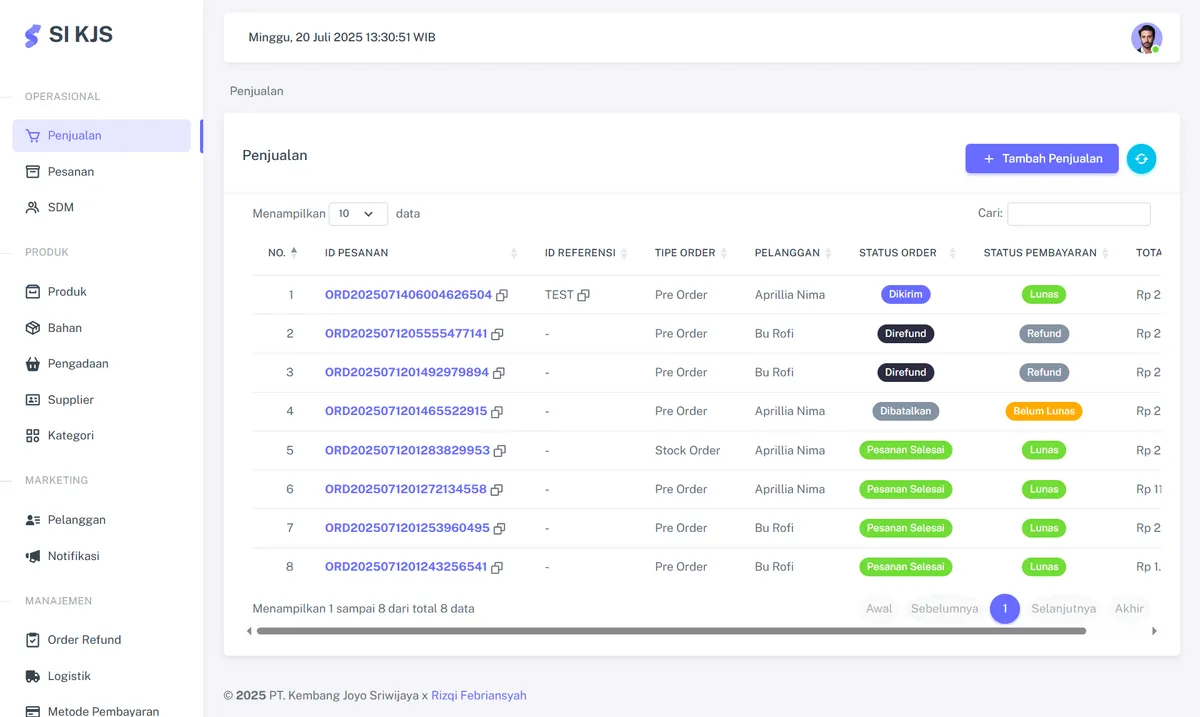Click the horizontal table scrollbar

670,631
